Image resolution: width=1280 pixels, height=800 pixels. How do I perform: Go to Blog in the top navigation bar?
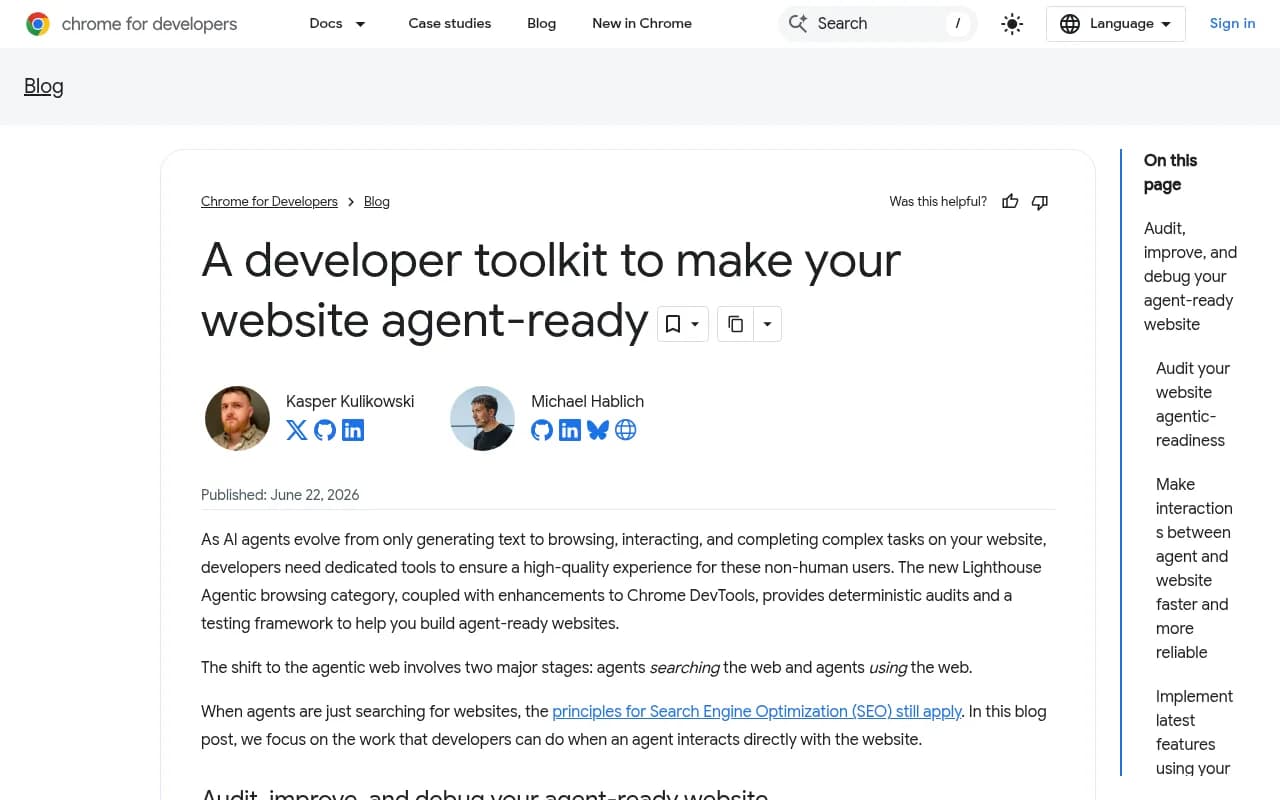coord(542,23)
